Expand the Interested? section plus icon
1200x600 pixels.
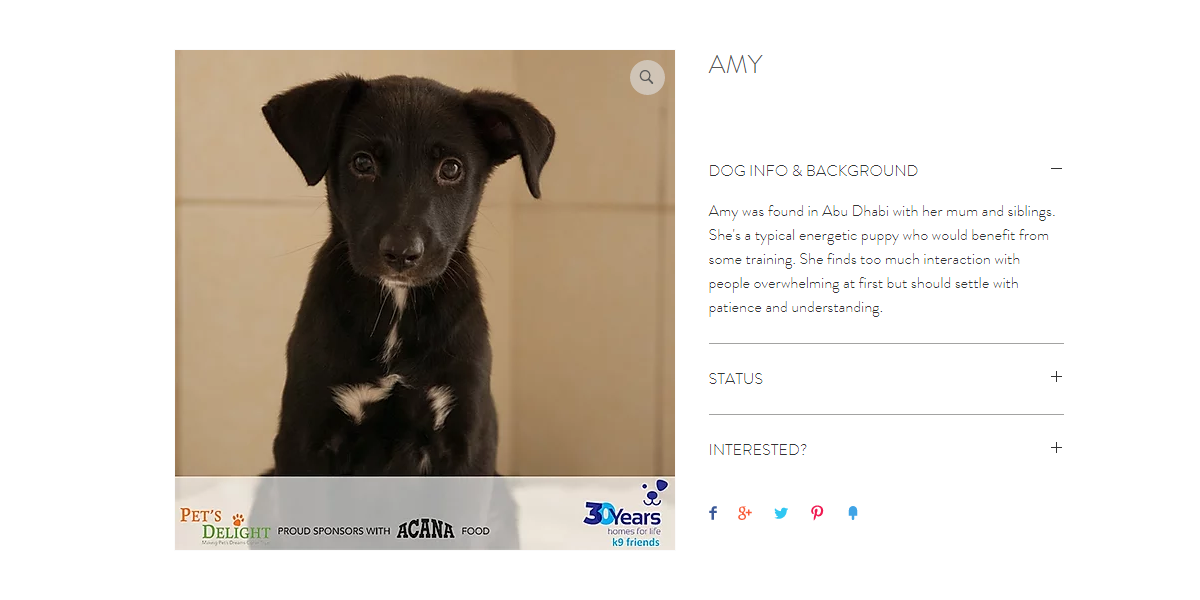(1056, 448)
